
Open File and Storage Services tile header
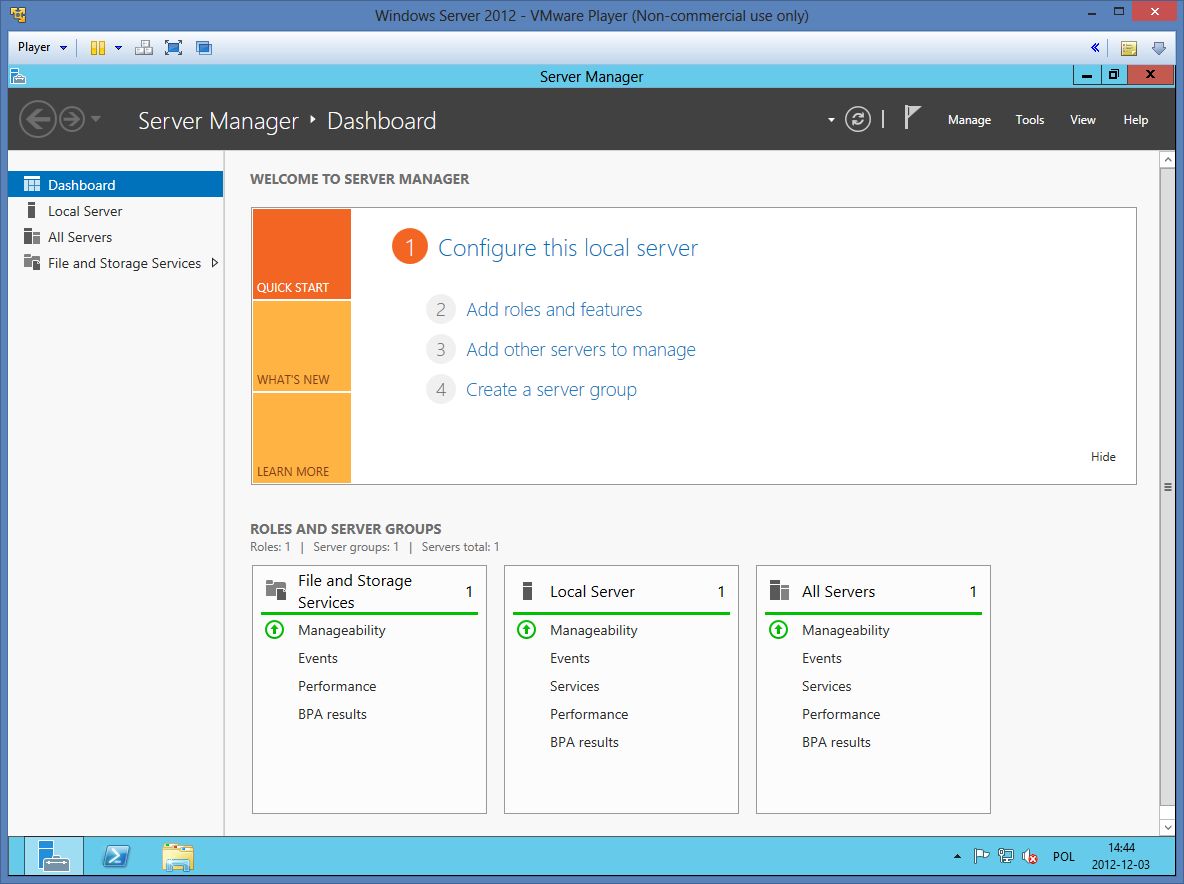(368, 591)
